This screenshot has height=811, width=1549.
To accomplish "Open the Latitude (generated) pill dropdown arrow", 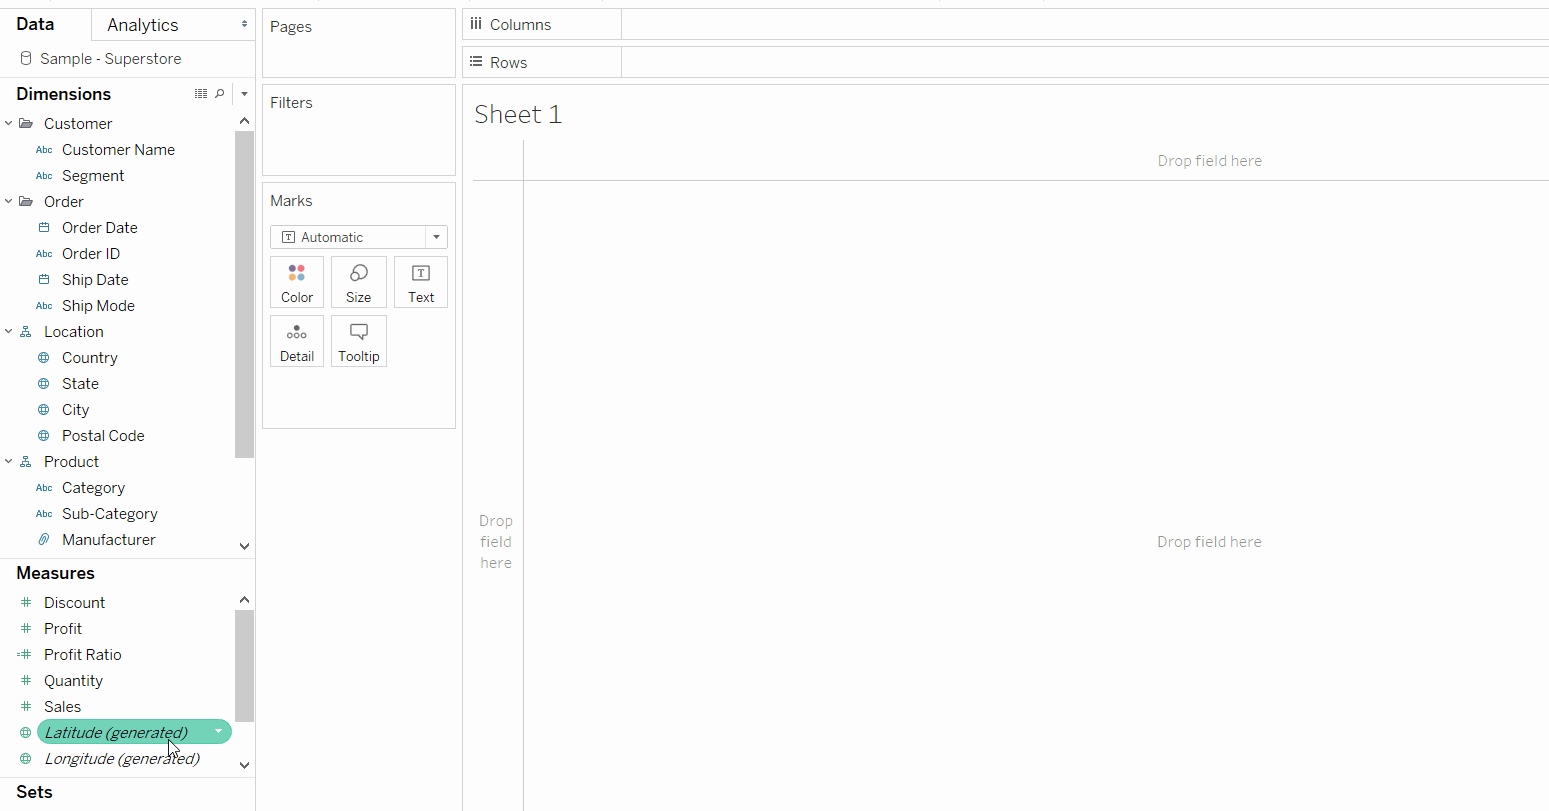I will pos(218,732).
